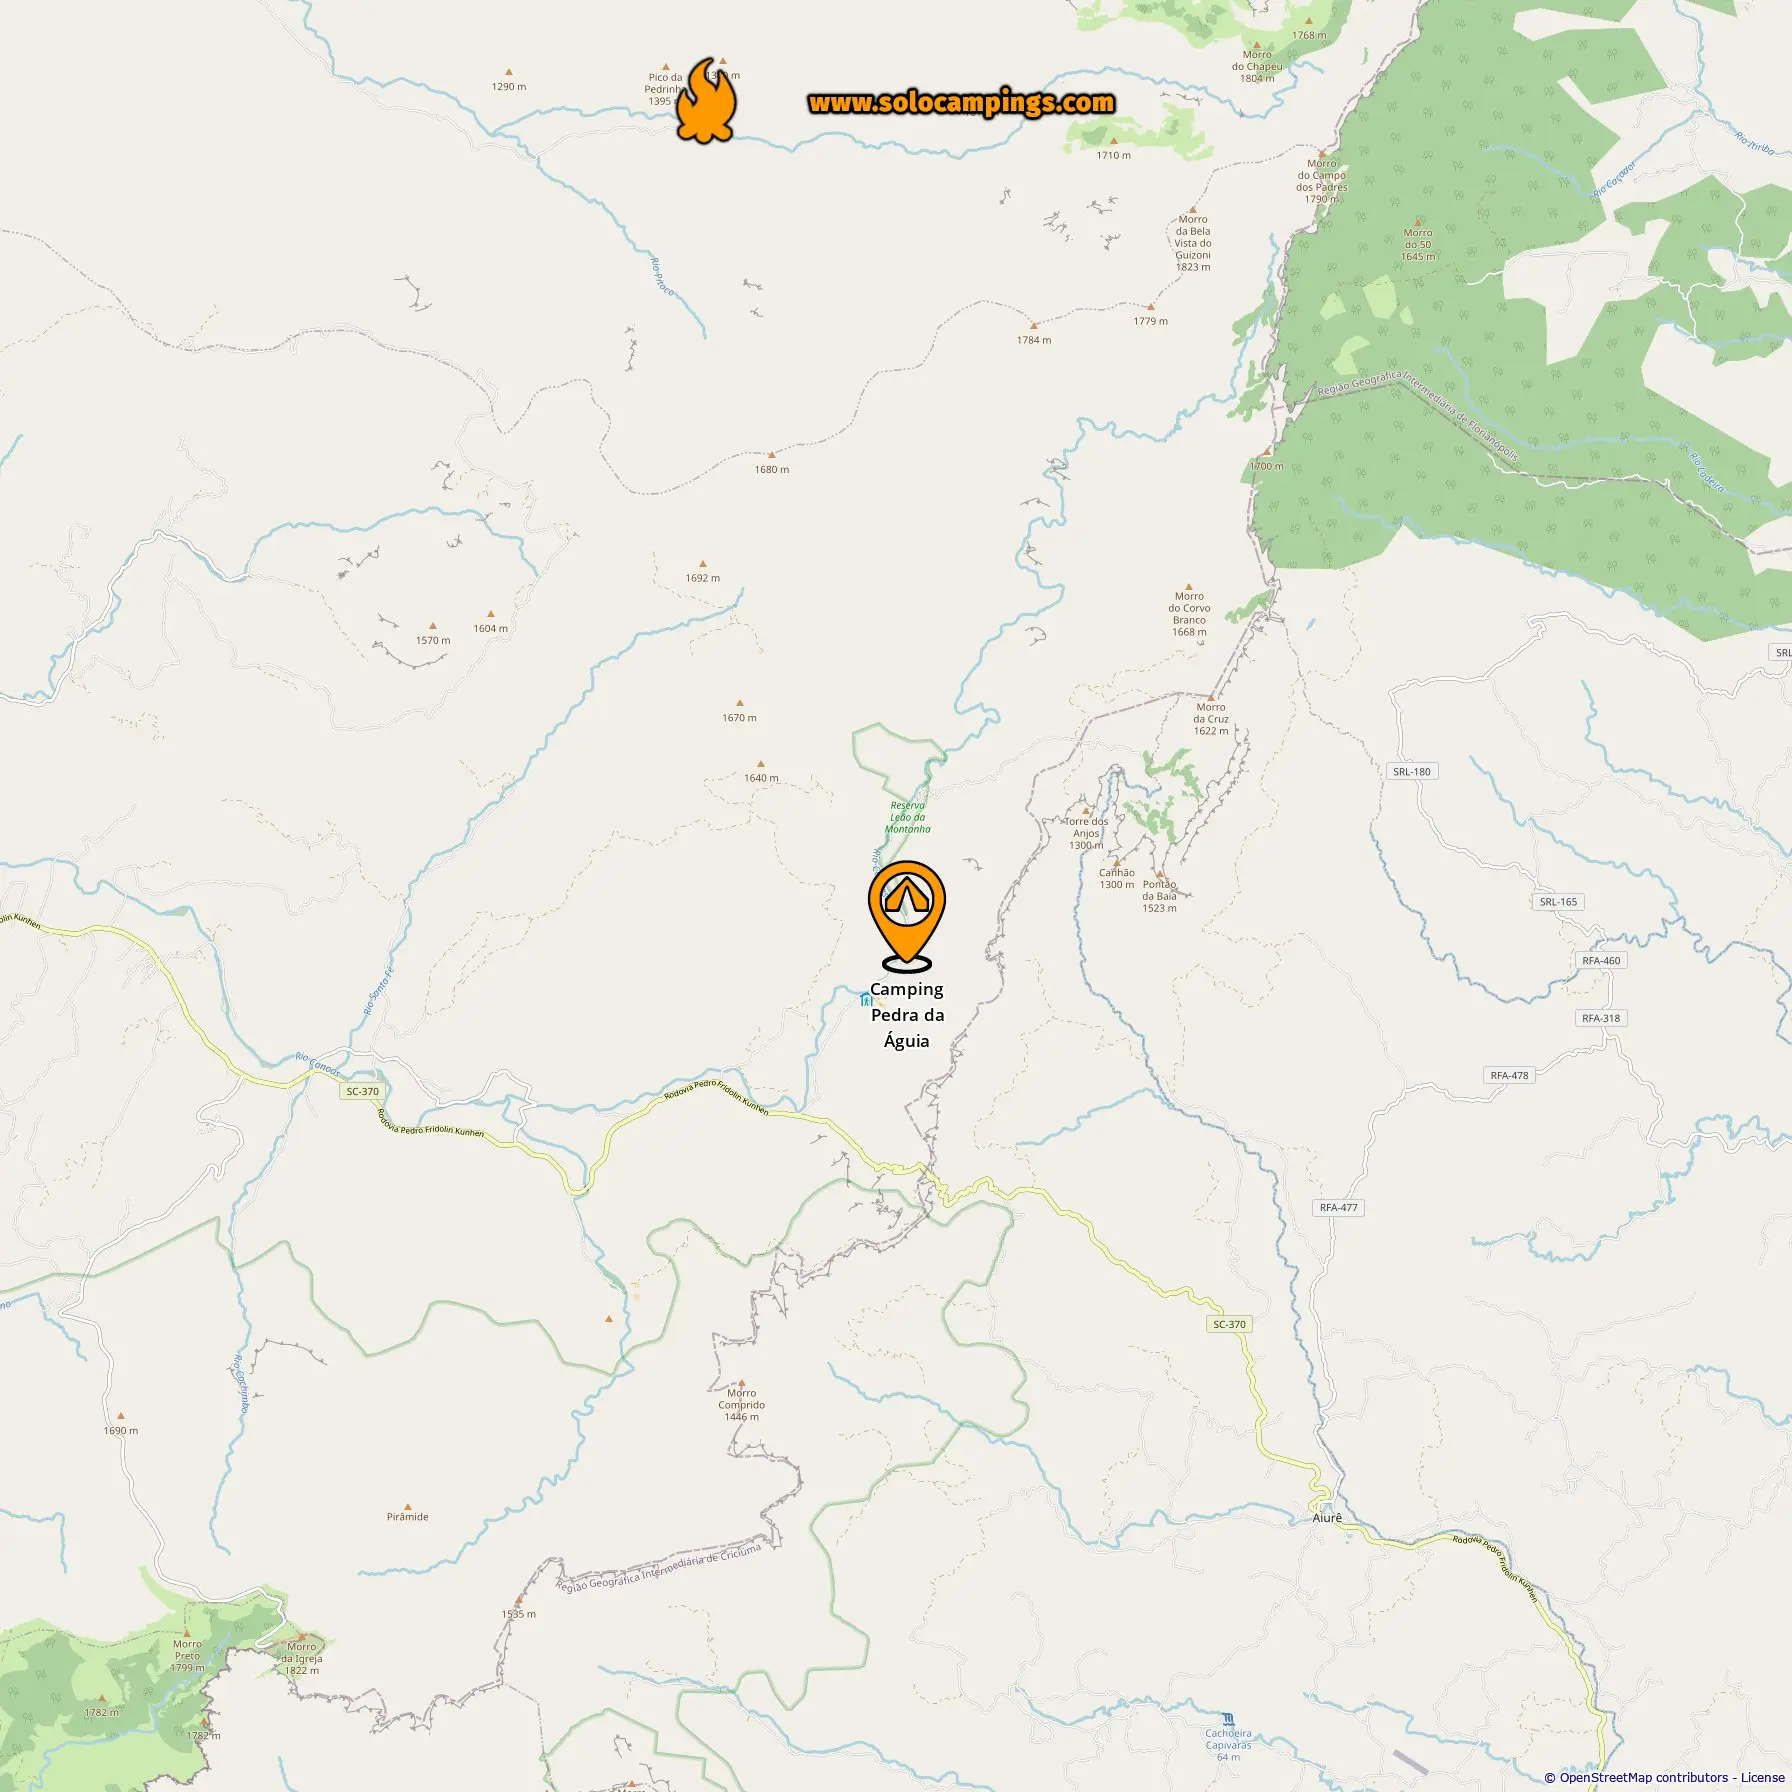Select the SRL-180 road shield
Viewport: 1792px width, 1792px height.
pos(1412,771)
